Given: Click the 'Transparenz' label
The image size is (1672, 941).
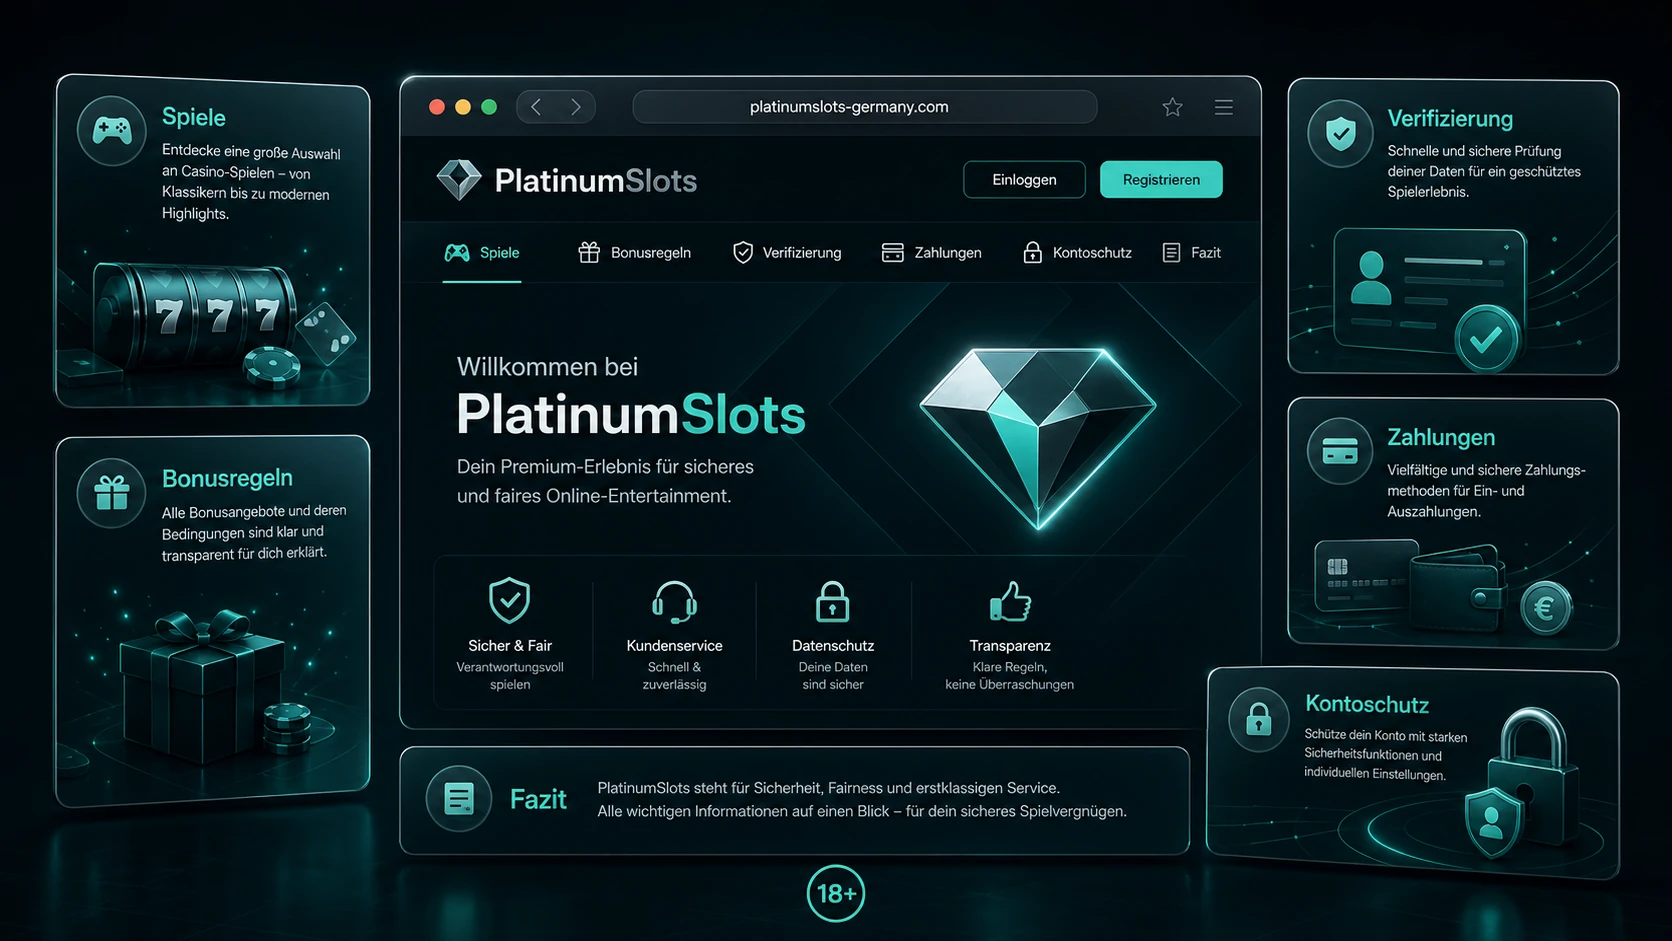Looking at the screenshot, I should tap(1010, 646).
